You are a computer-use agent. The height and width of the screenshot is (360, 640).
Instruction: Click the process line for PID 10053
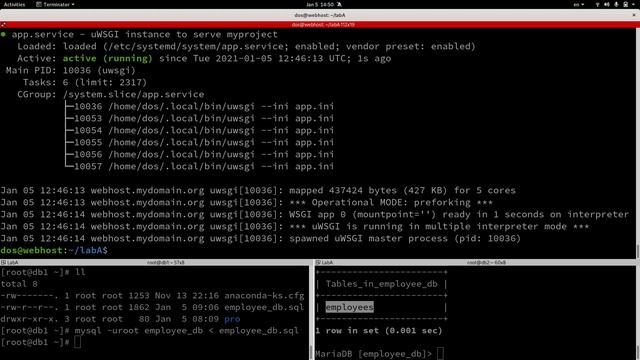point(200,118)
